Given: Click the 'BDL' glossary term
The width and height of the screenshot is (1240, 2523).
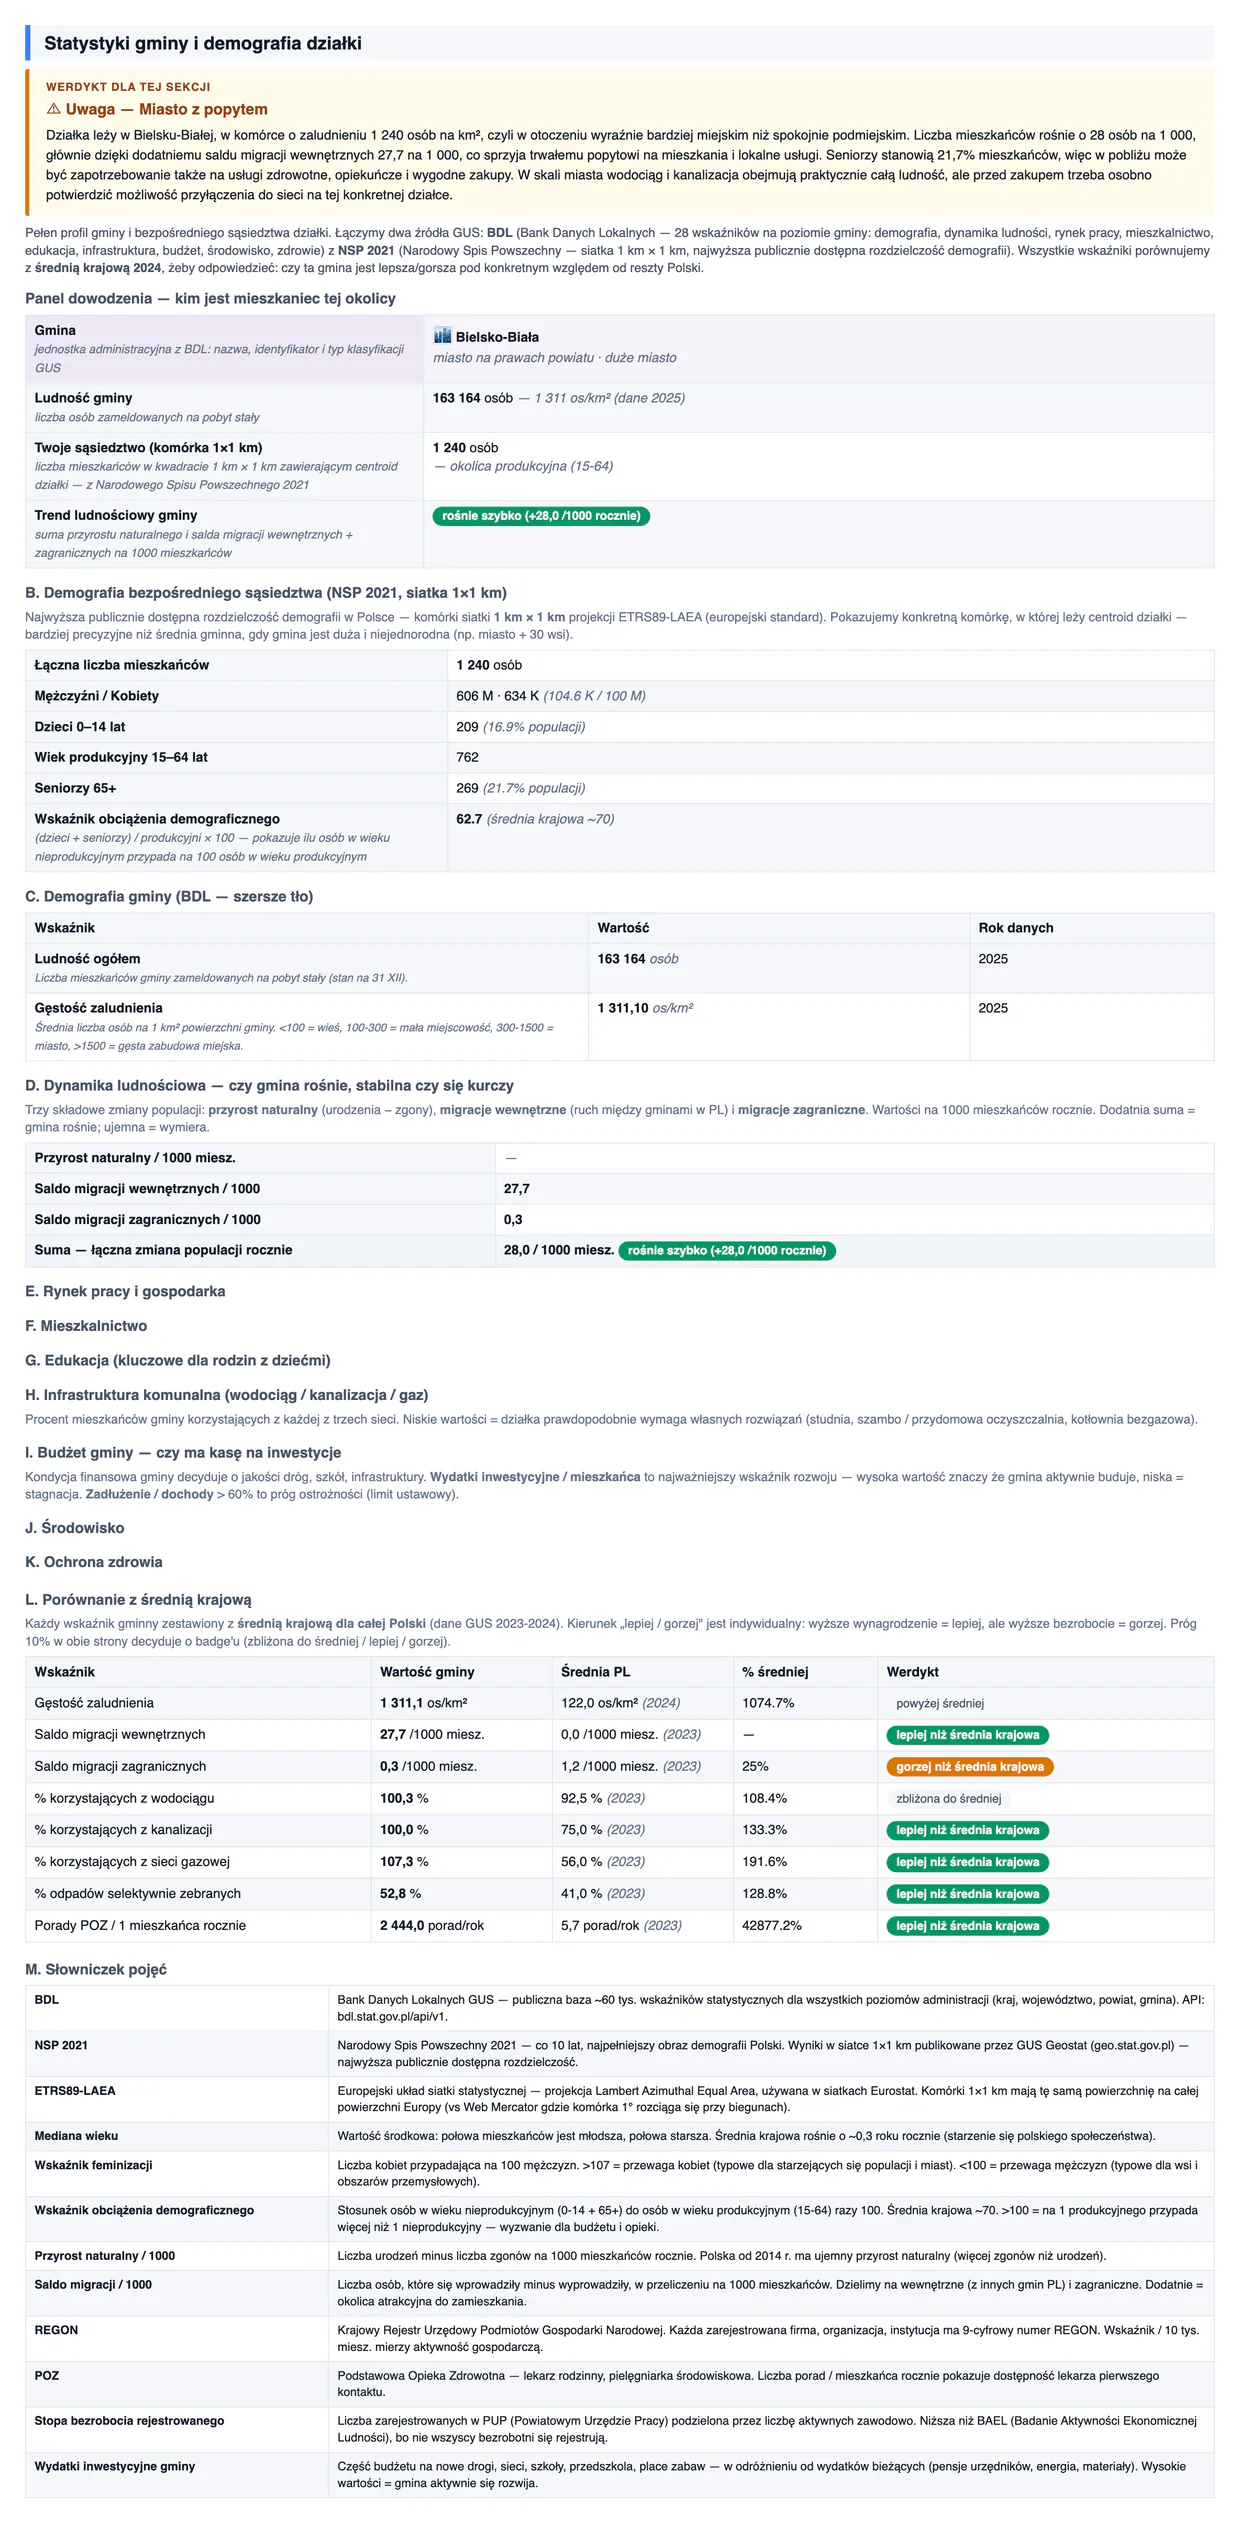Looking at the screenshot, I should click(46, 2000).
